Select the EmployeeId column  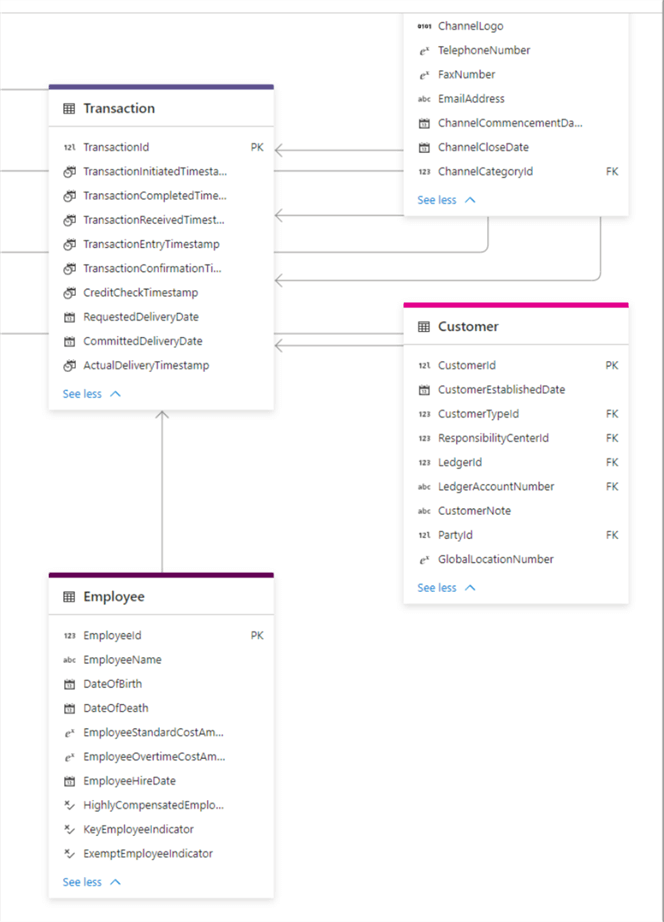(161, 636)
